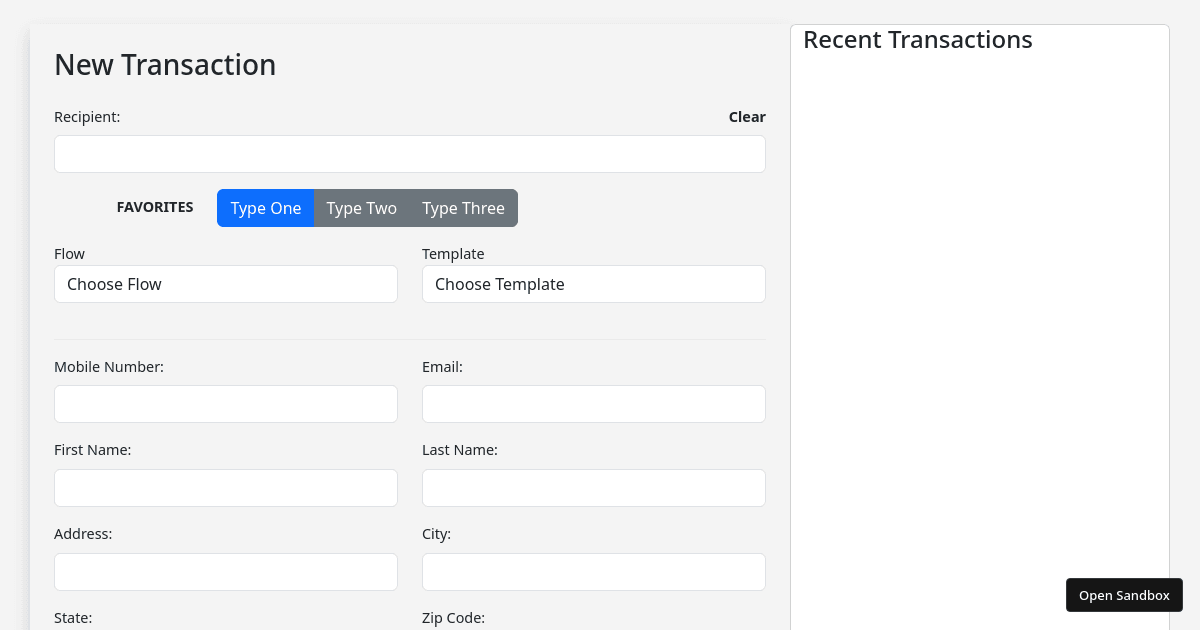Image resolution: width=1200 pixels, height=630 pixels.
Task: Select the First Name input field
Action: 225,488
